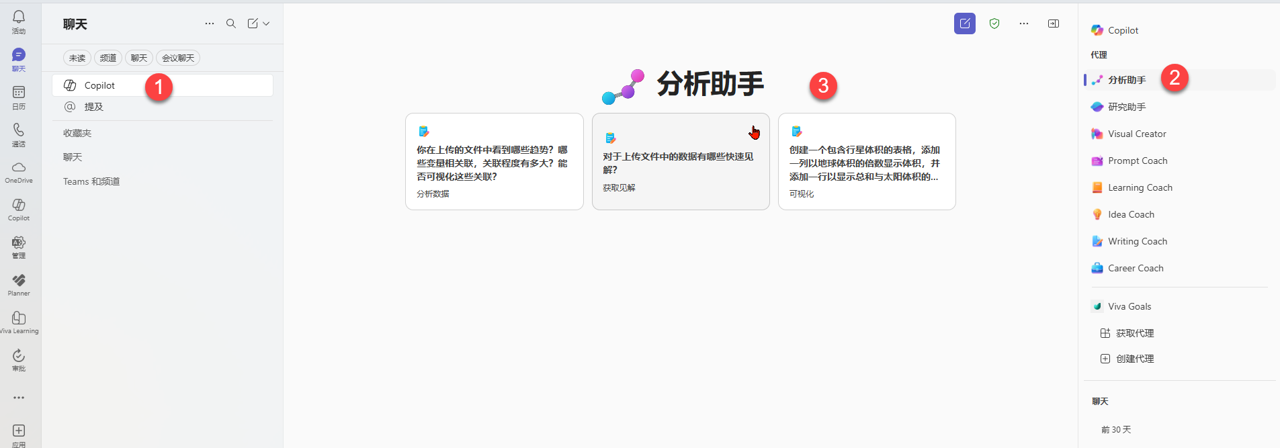Click 创建代理 to create an agent
This screenshot has height=448, width=1280.
point(1126,359)
